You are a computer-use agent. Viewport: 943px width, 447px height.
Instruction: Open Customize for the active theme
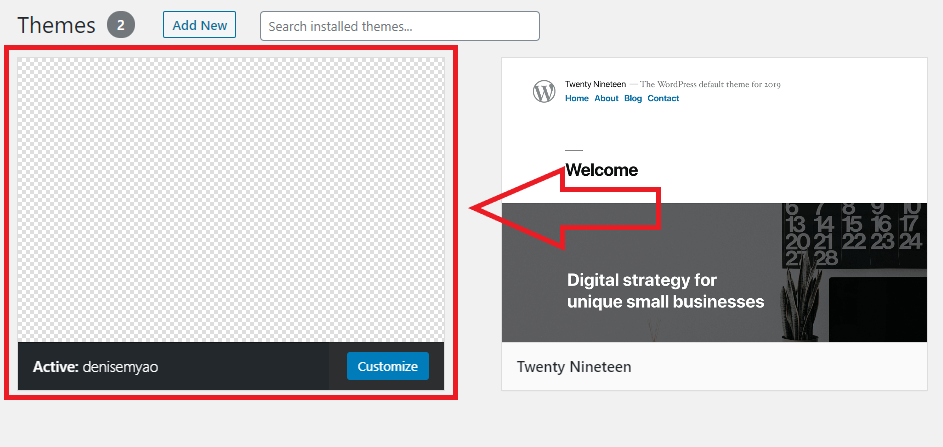click(387, 366)
